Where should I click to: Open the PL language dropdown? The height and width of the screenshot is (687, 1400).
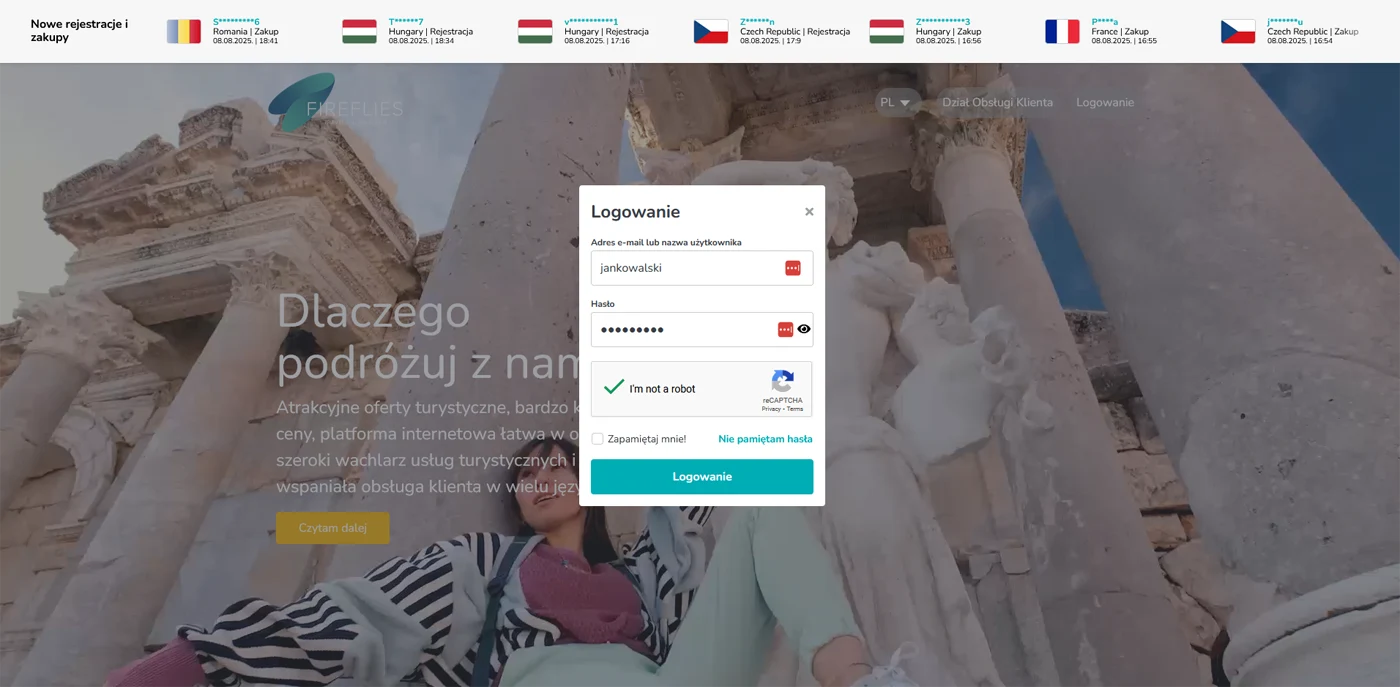coord(897,102)
